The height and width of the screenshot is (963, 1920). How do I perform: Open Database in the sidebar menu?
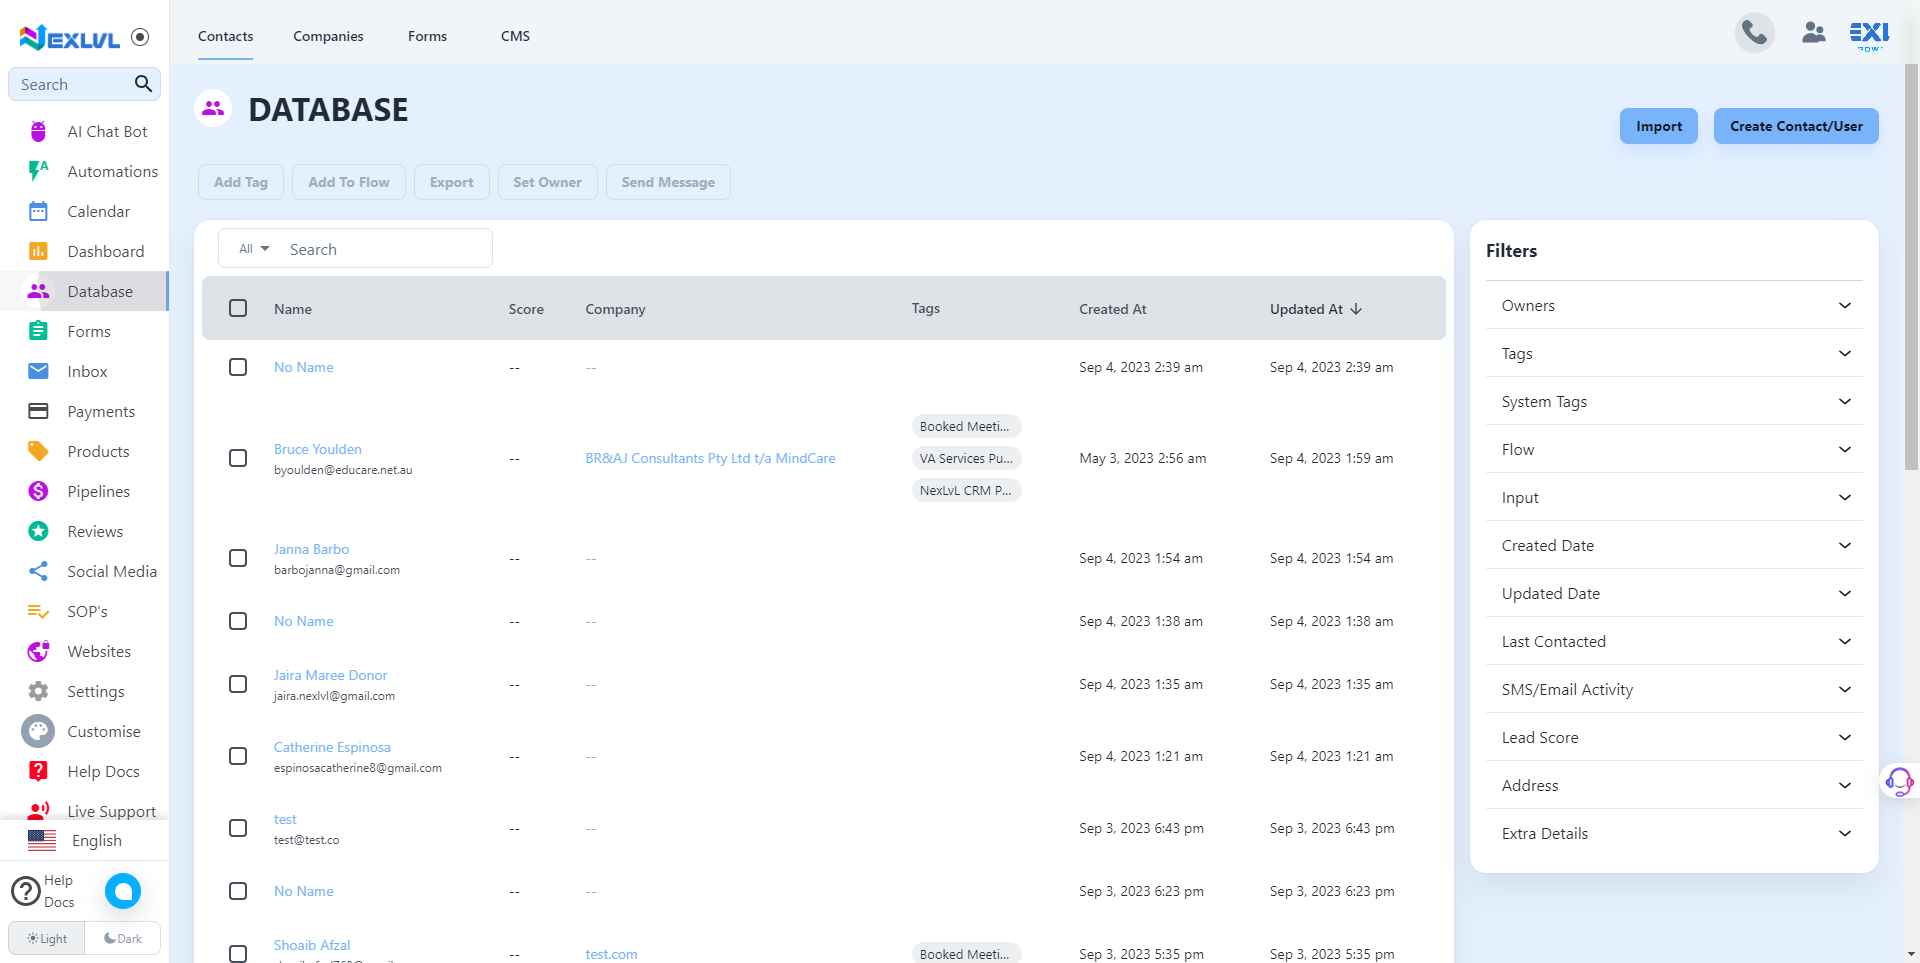(x=84, y=291)
